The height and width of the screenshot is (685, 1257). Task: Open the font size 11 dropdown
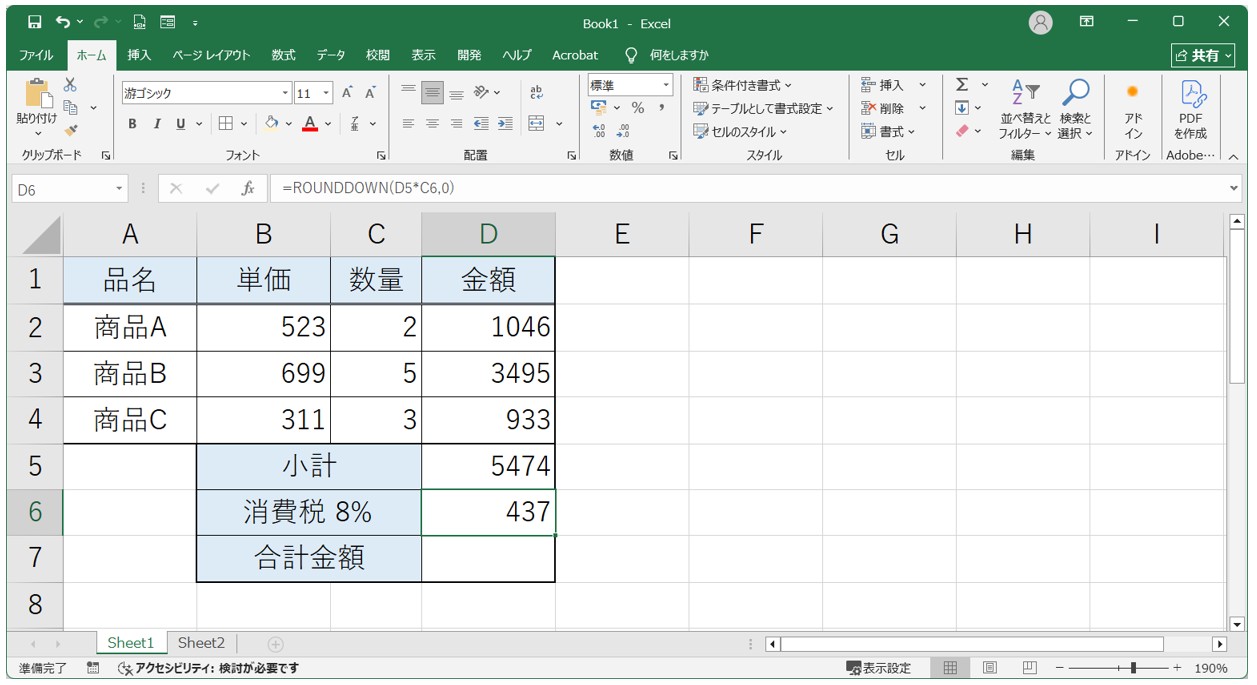pyautogui.click(x=327, y=93)
